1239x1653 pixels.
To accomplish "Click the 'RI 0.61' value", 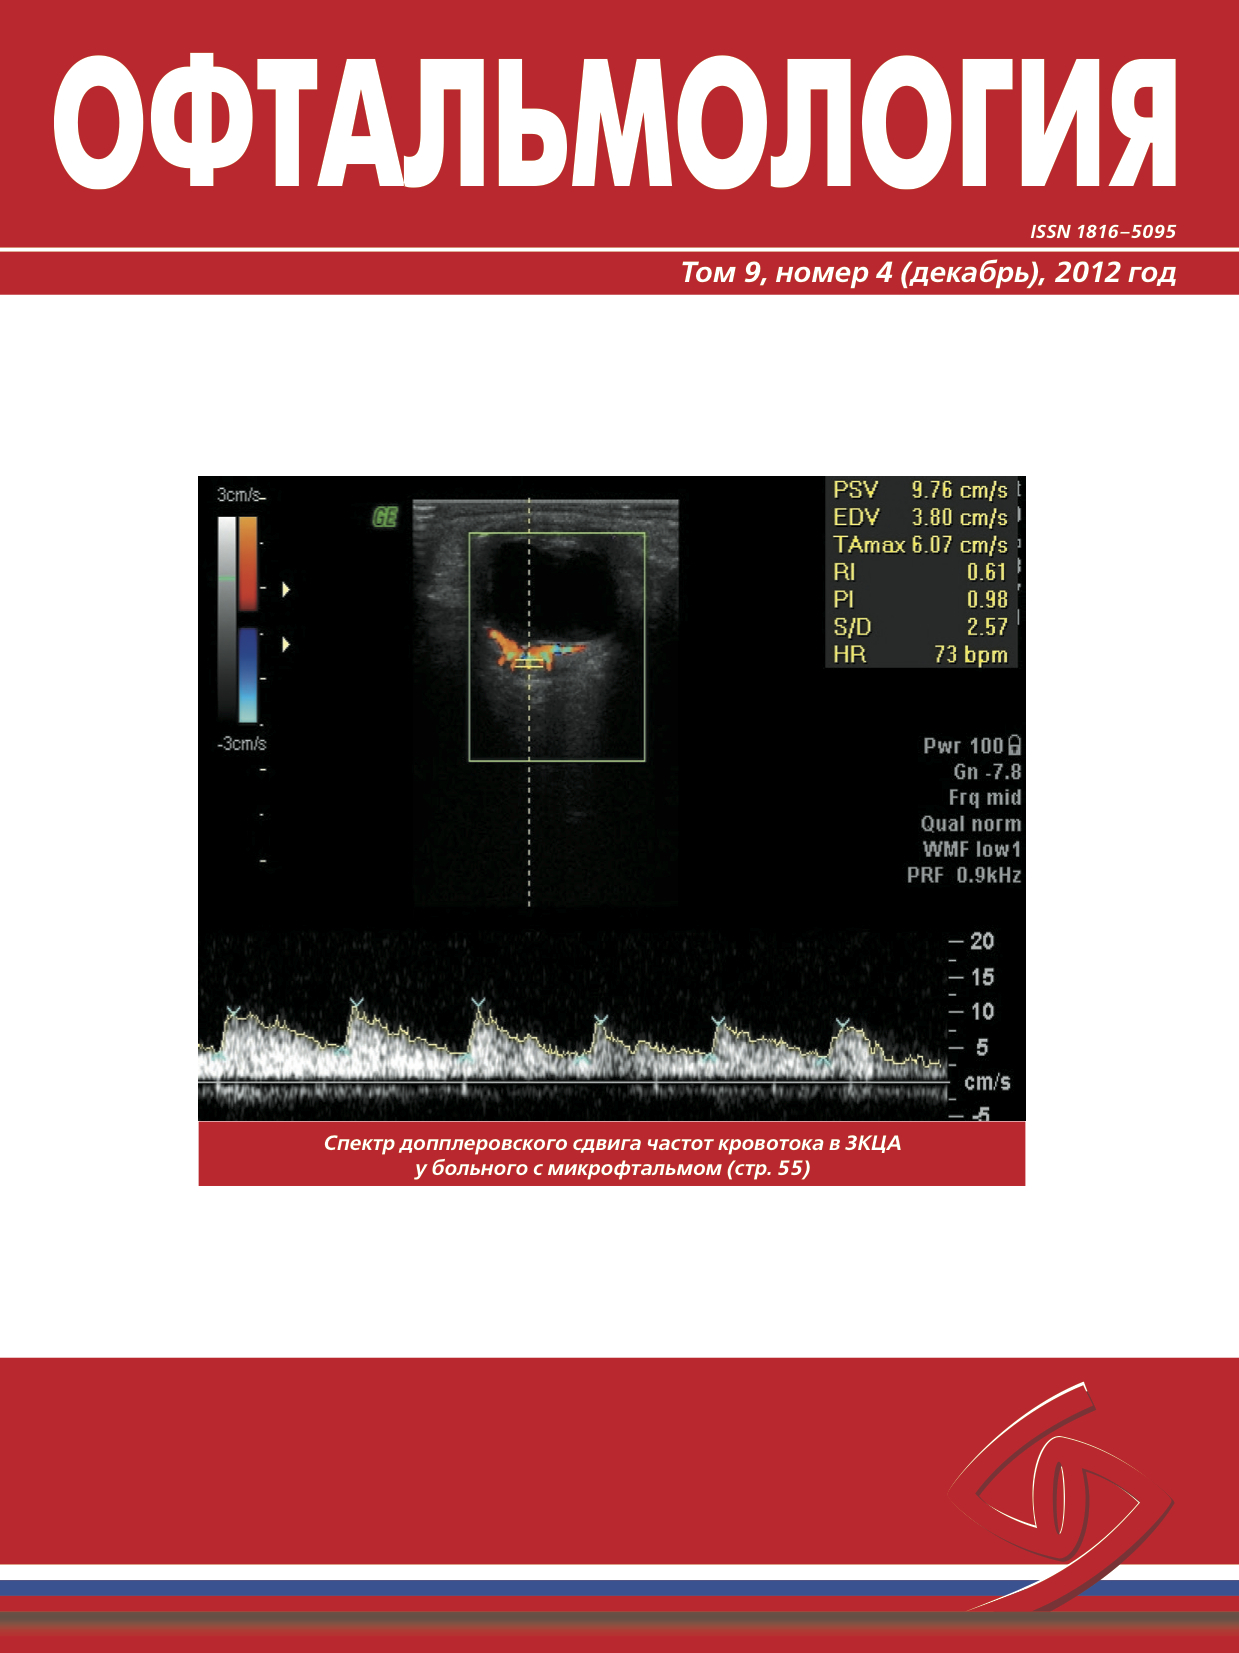I will [x=920, y=572].
